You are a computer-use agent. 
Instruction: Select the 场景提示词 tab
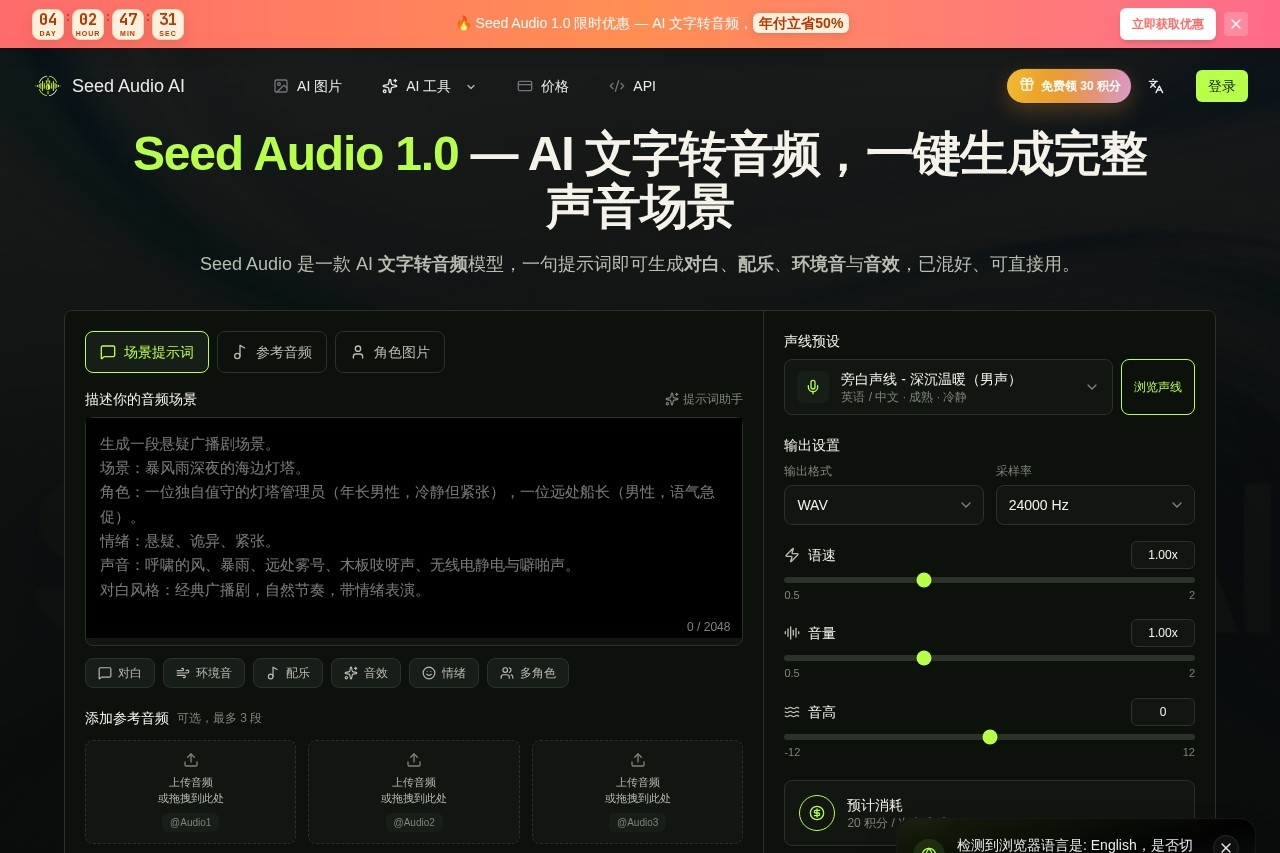click(x=147, y=352)
